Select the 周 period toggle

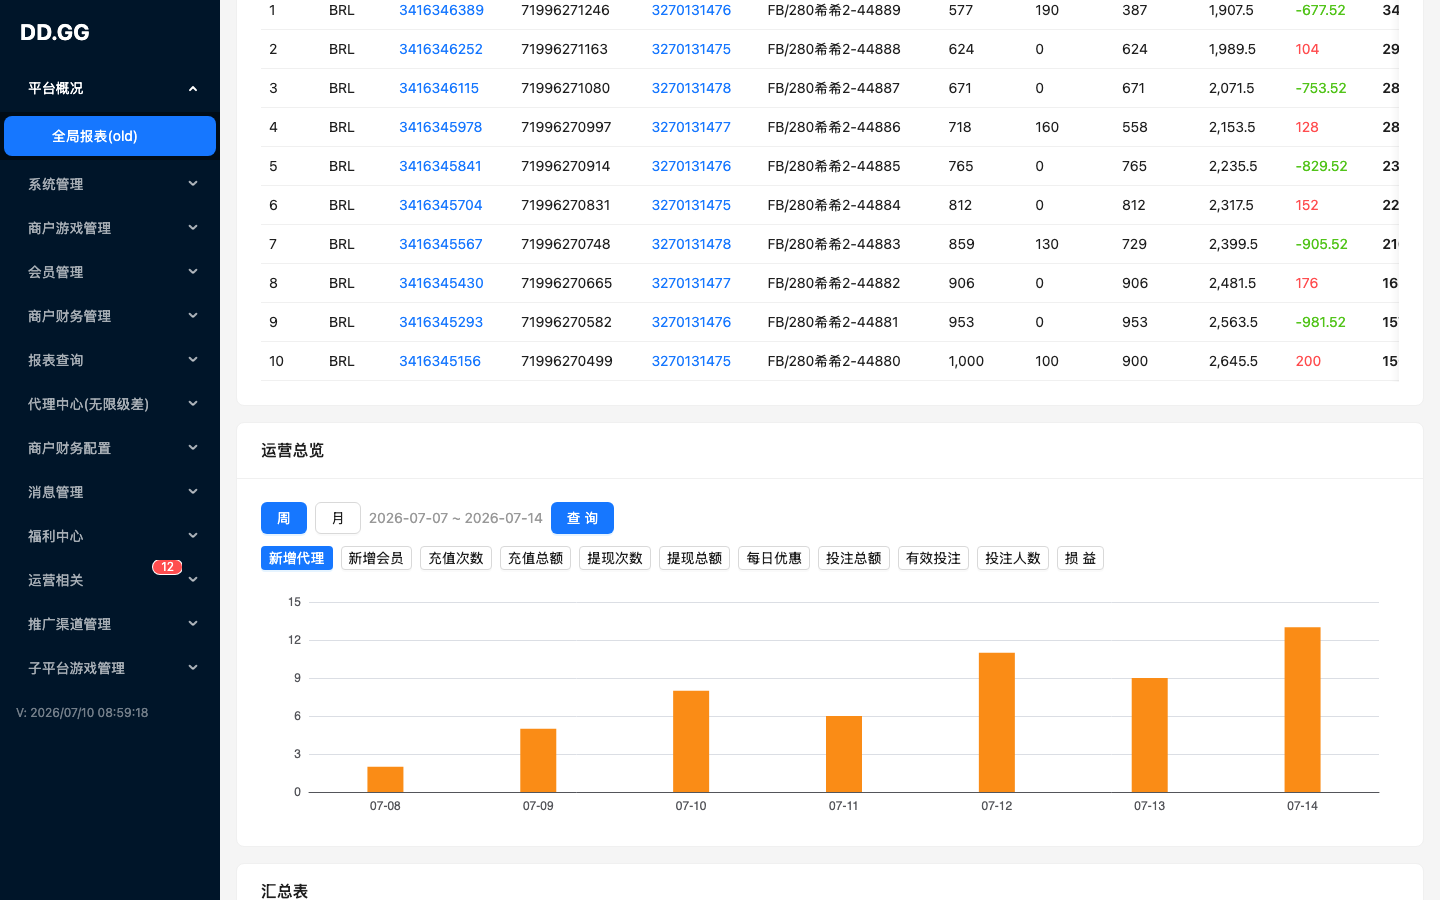coord(284,518)
